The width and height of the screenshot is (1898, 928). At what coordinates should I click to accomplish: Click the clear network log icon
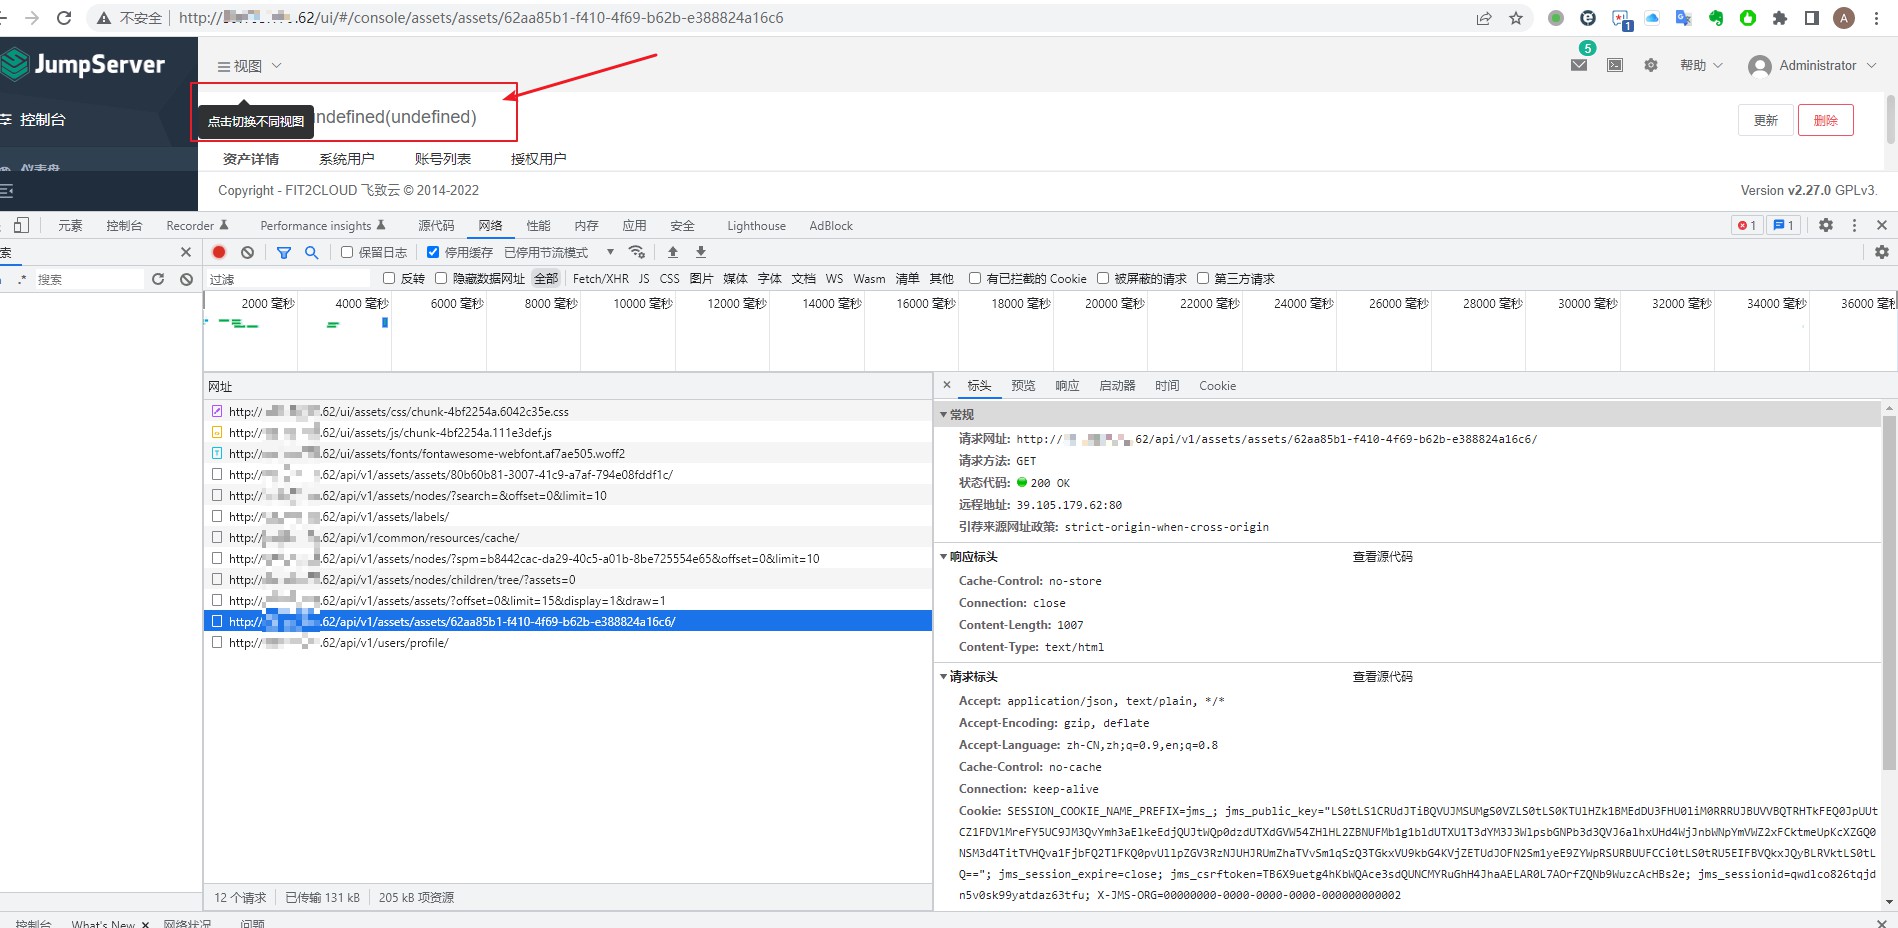coord(247,252)
